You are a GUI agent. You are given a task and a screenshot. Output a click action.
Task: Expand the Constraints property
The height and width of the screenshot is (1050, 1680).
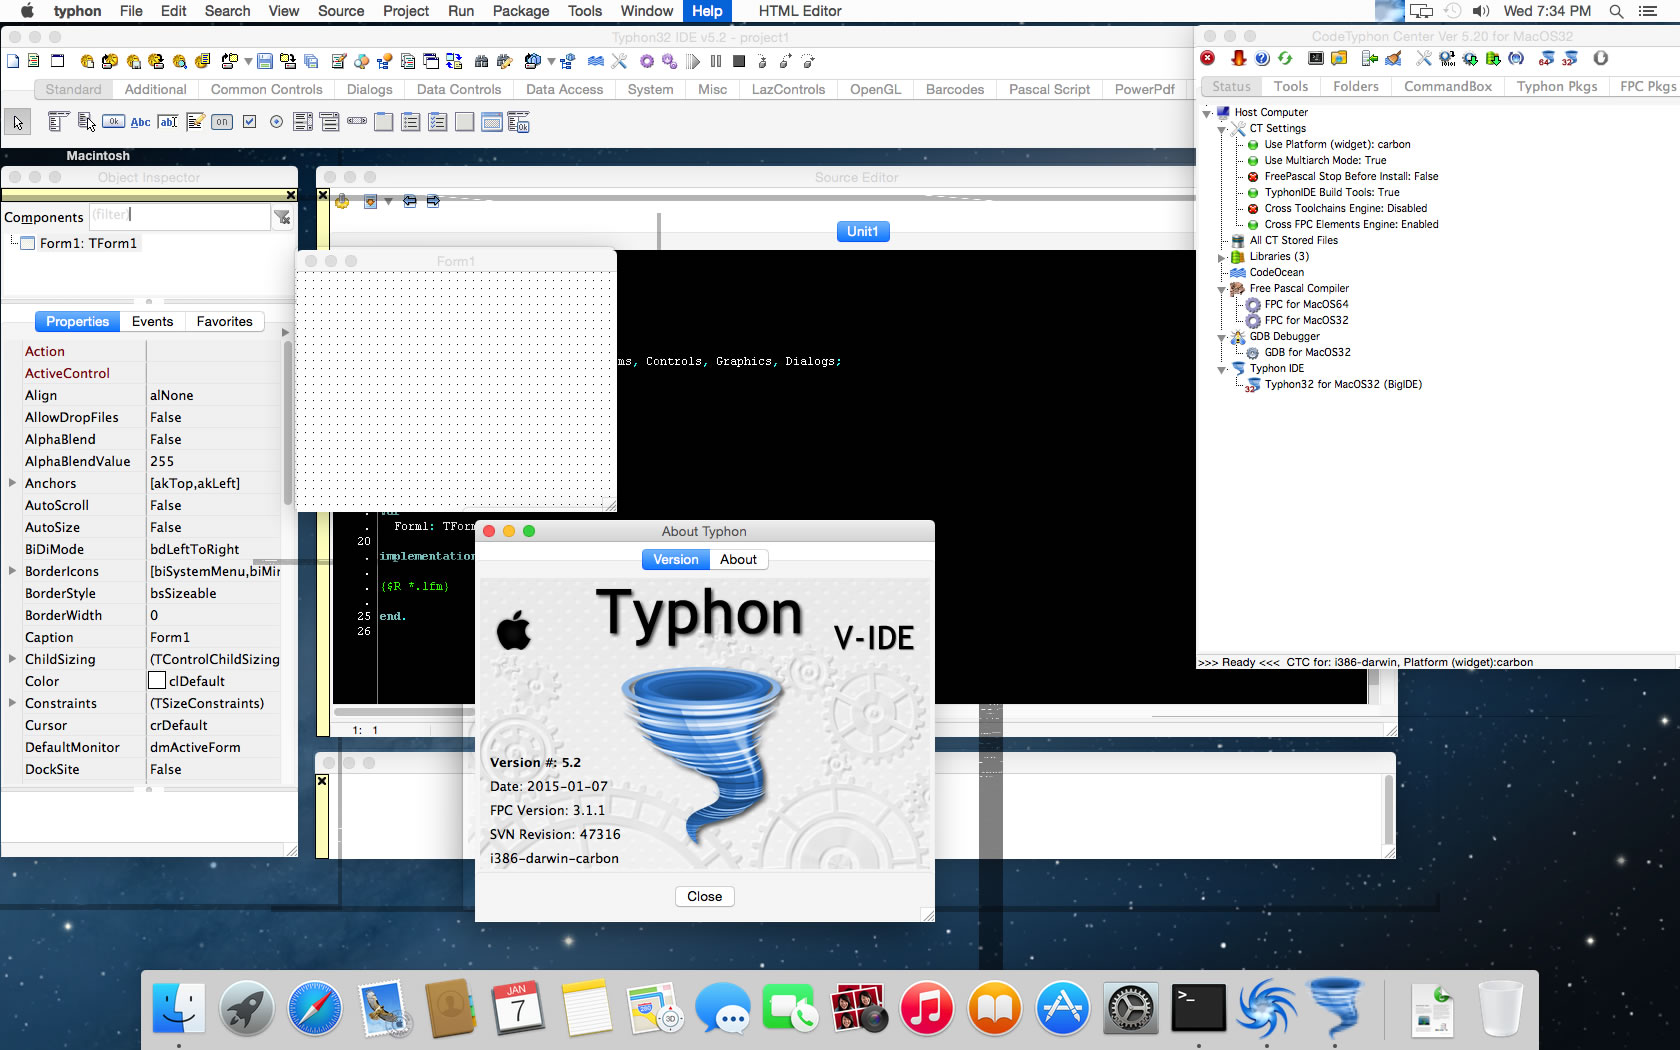tap(12, 703)
